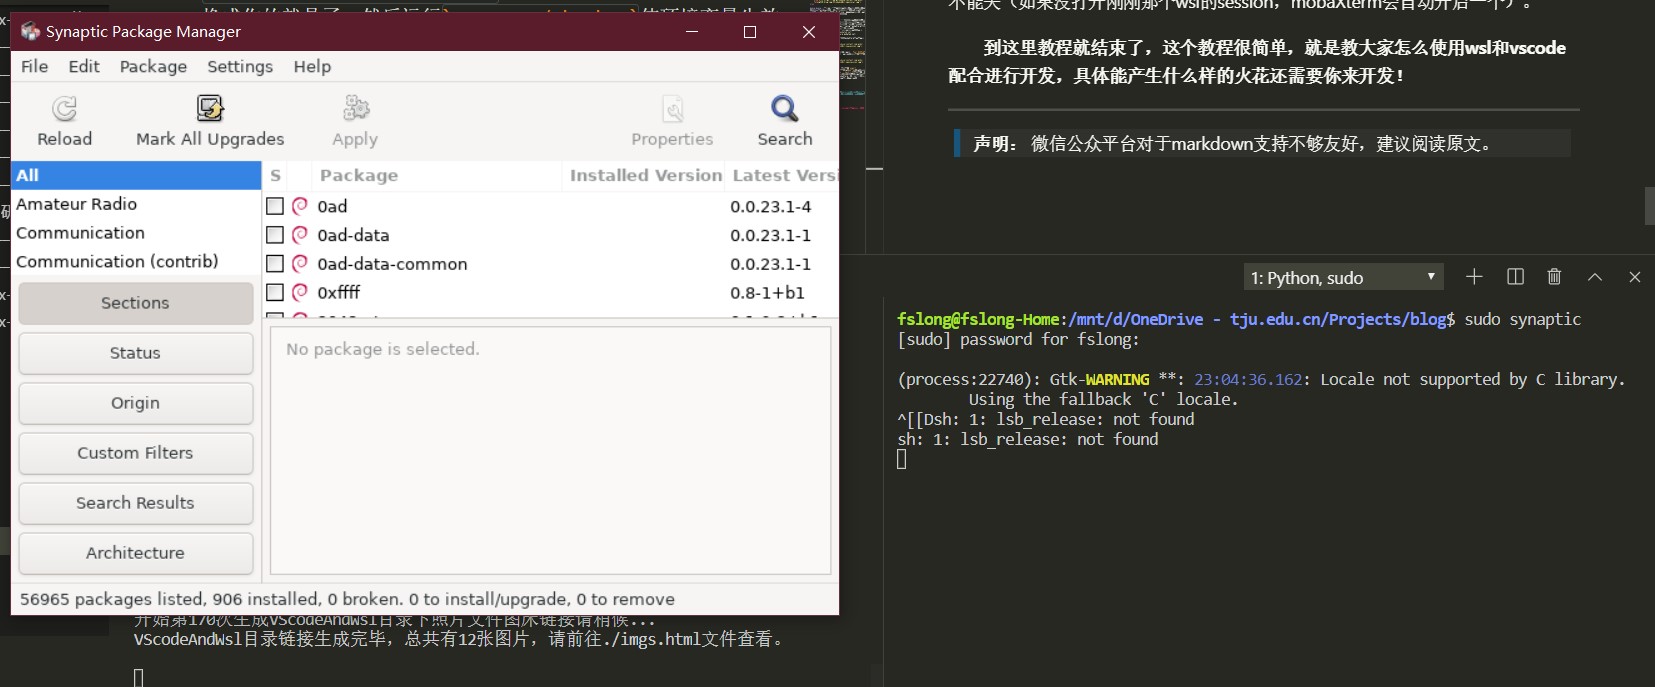Mark the 0ad-data-common package checkbox

275,264
